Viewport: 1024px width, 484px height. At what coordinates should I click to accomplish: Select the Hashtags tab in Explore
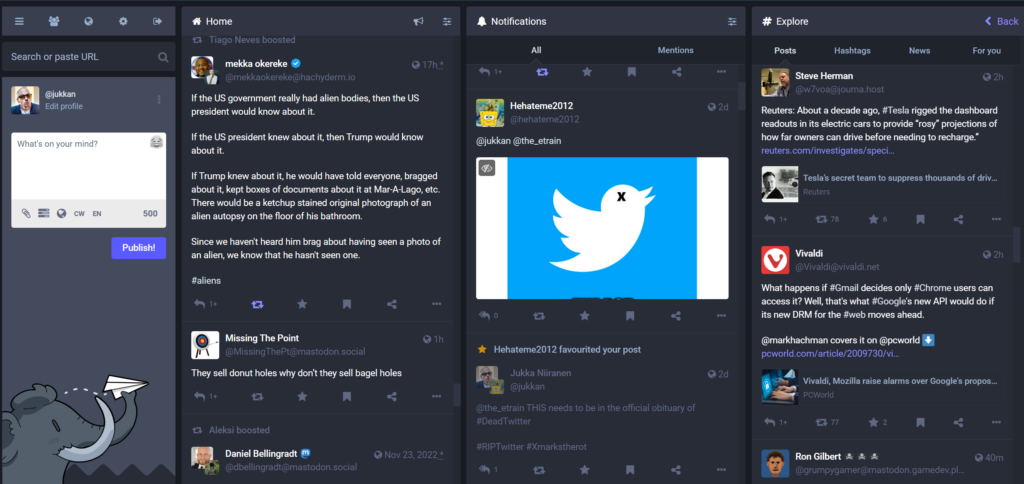(852, 50)
